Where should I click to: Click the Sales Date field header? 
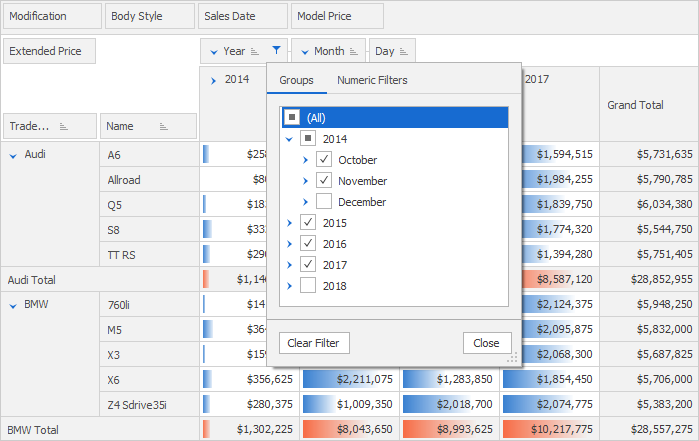[x=241, y=16]
